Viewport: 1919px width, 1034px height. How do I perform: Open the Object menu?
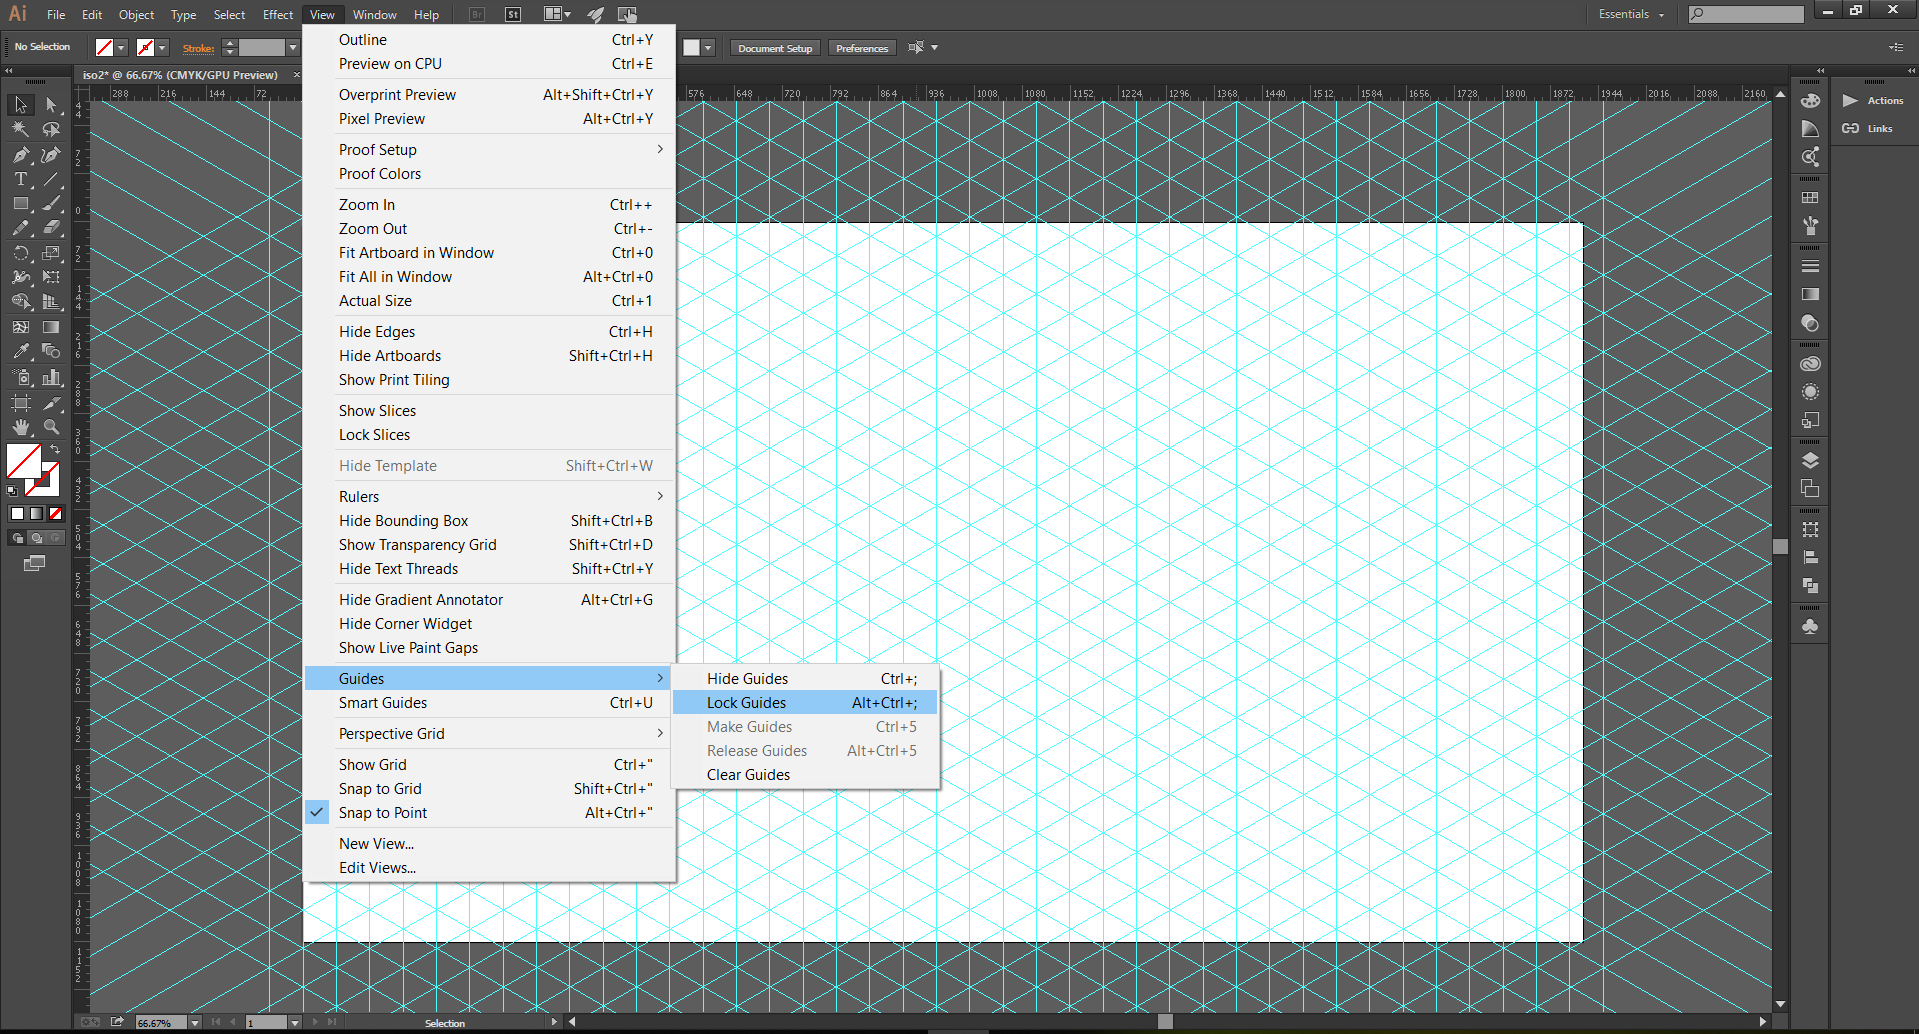(x=136, y=14)
